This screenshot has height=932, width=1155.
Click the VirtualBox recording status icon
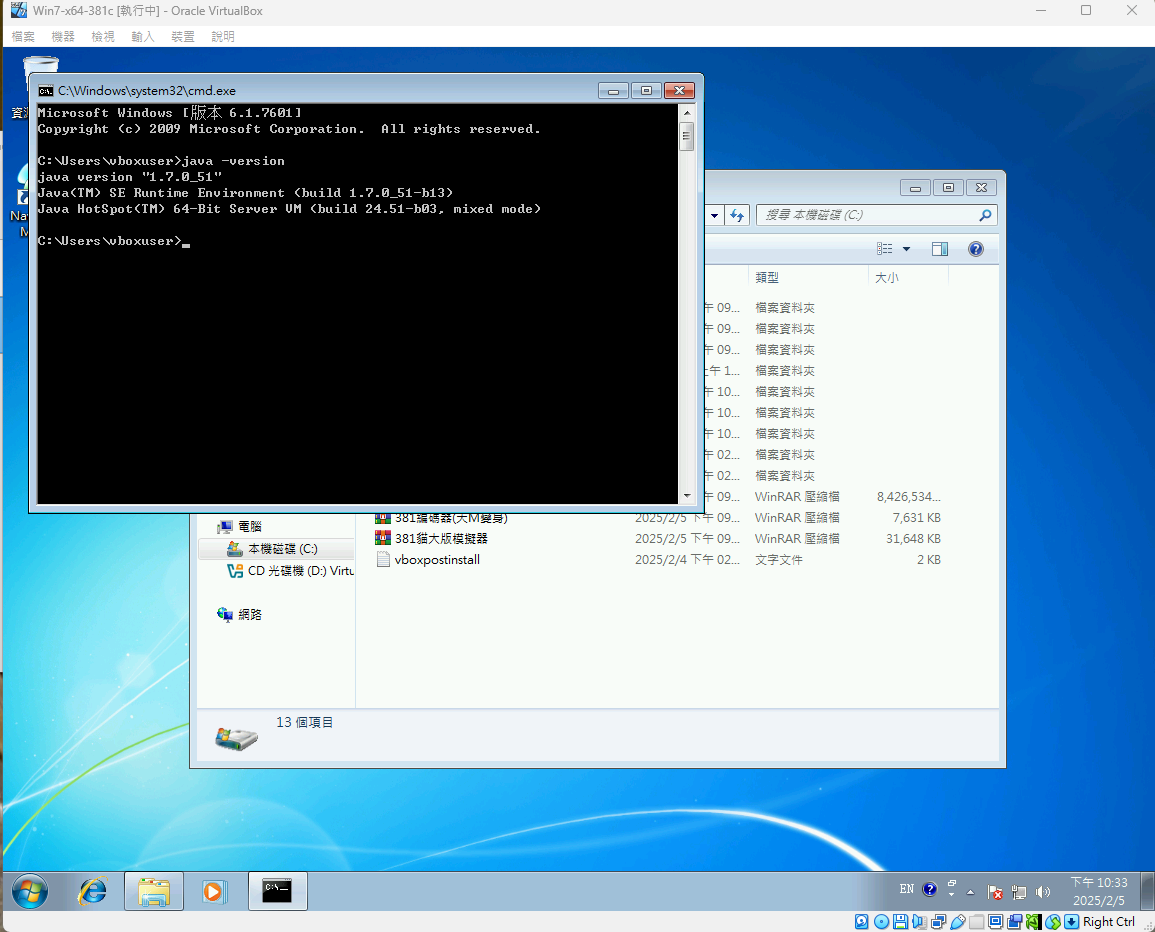[1015, 922]
